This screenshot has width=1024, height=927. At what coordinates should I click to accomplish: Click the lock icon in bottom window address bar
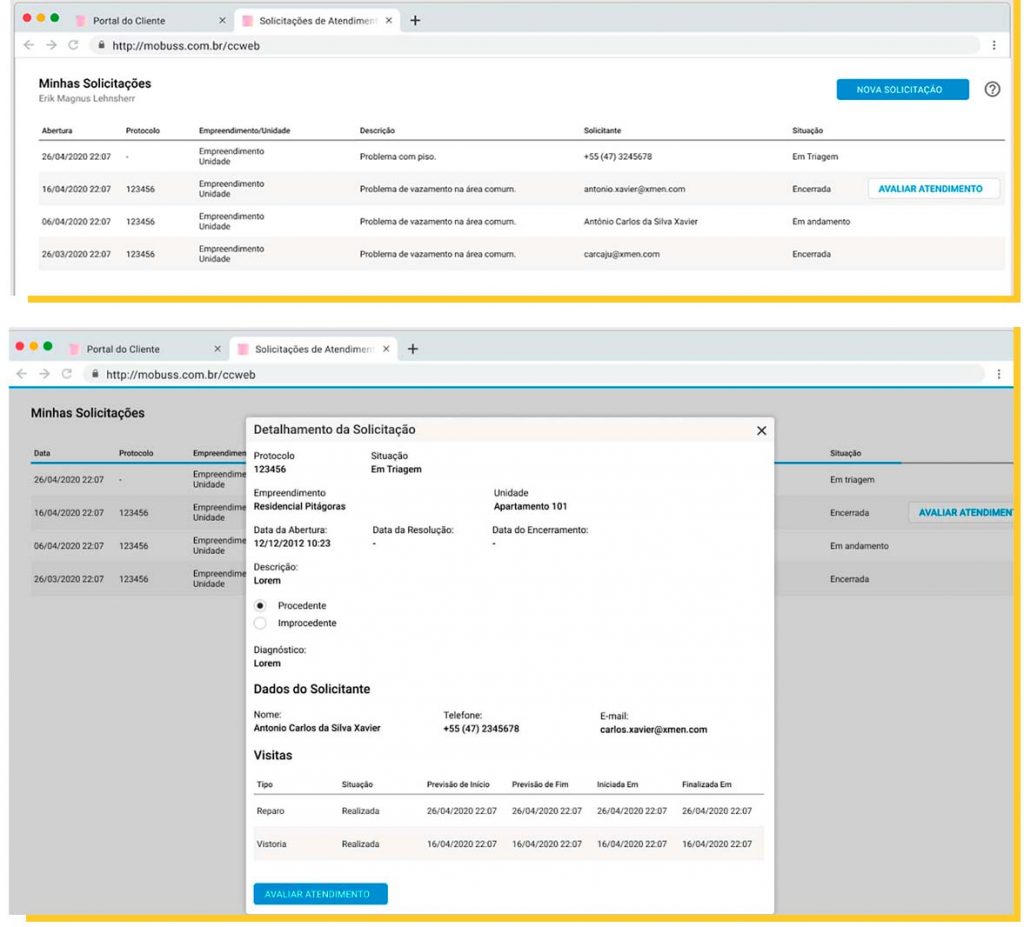pos(95,374)
